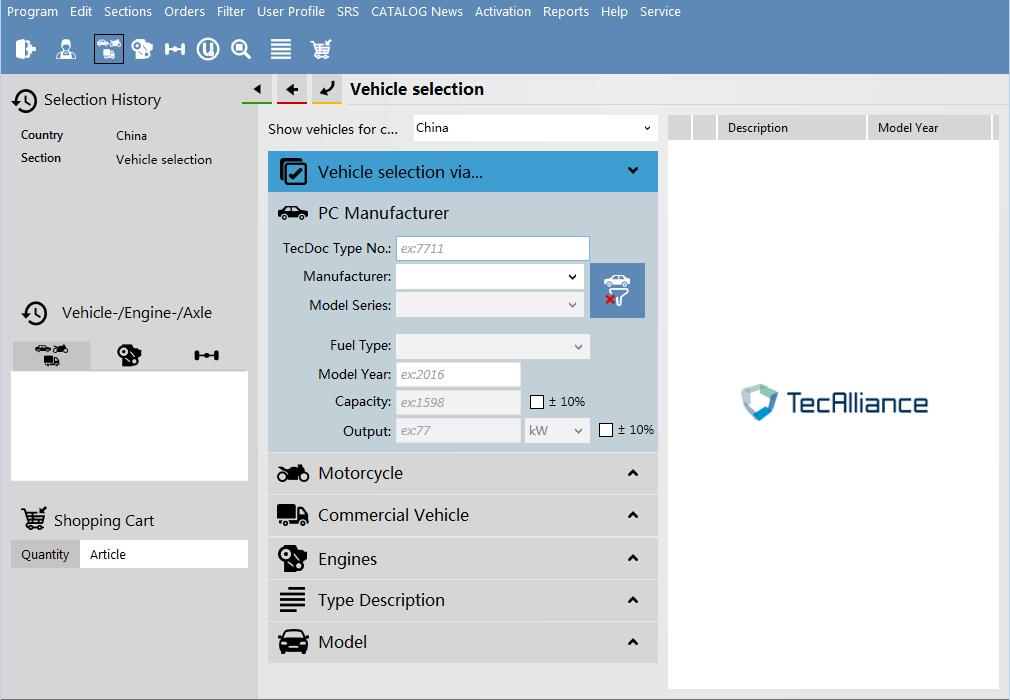Screen dimensions: 1010x700
Task: Expand the Engines section
Action: 633,558
